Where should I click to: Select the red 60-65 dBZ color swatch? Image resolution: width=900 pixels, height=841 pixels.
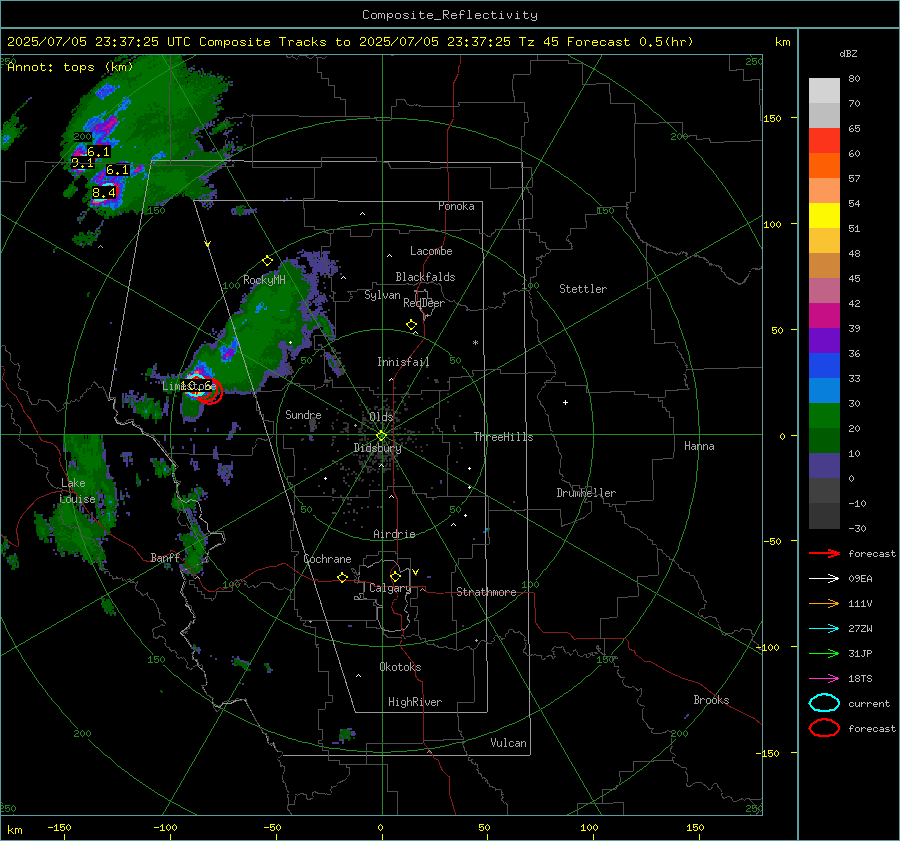click(824, 141)
